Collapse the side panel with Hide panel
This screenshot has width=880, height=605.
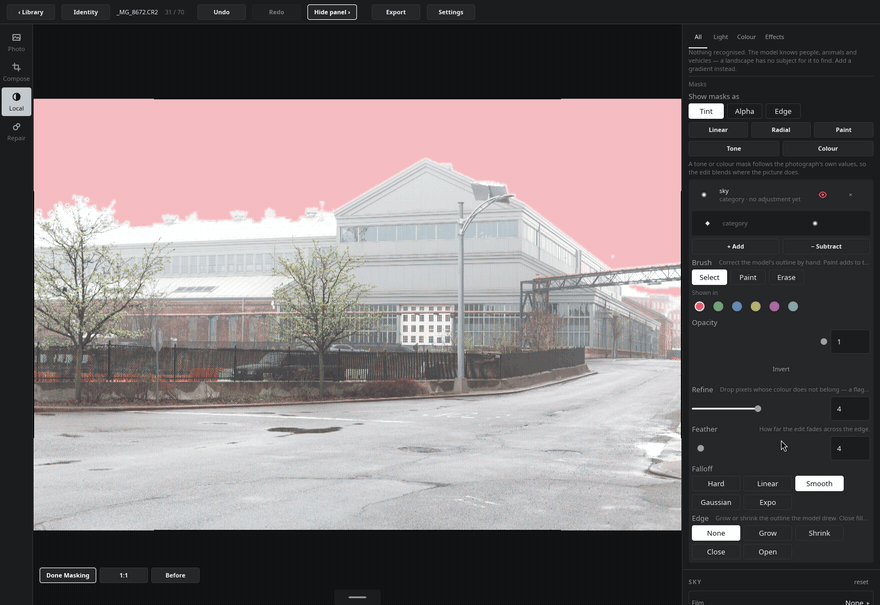332,12
